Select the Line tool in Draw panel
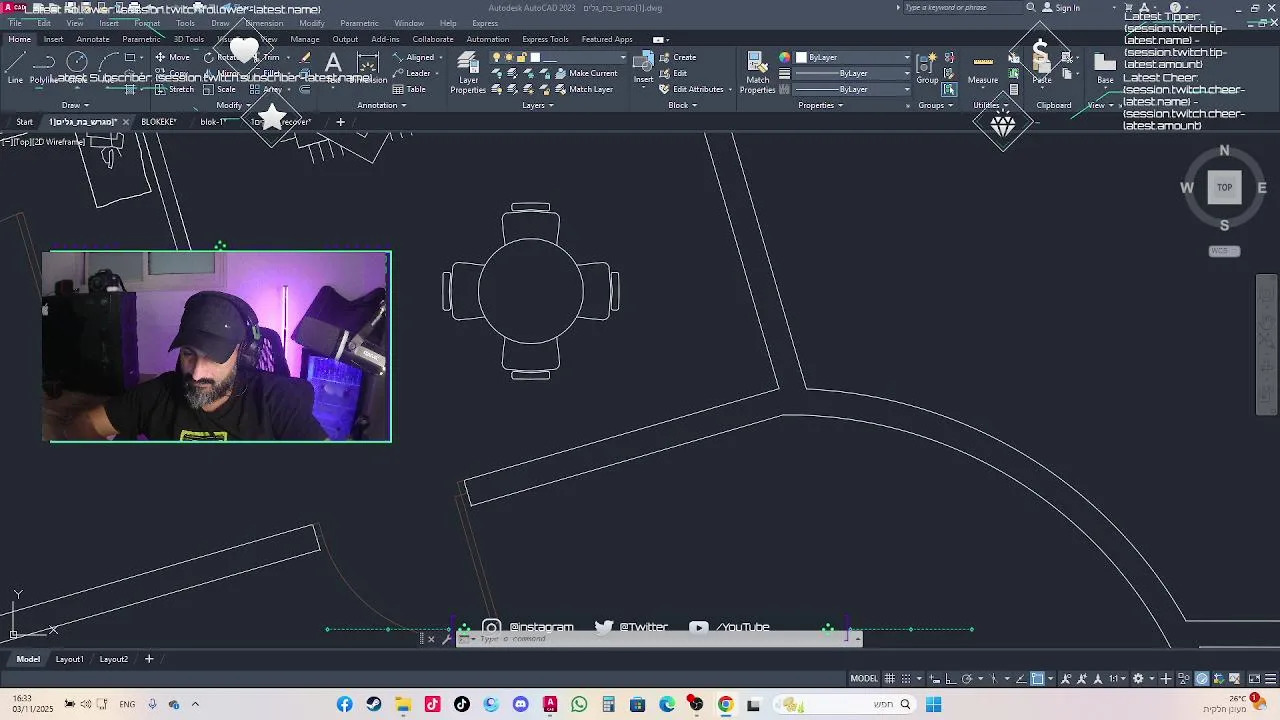 [x=15, y=68]
